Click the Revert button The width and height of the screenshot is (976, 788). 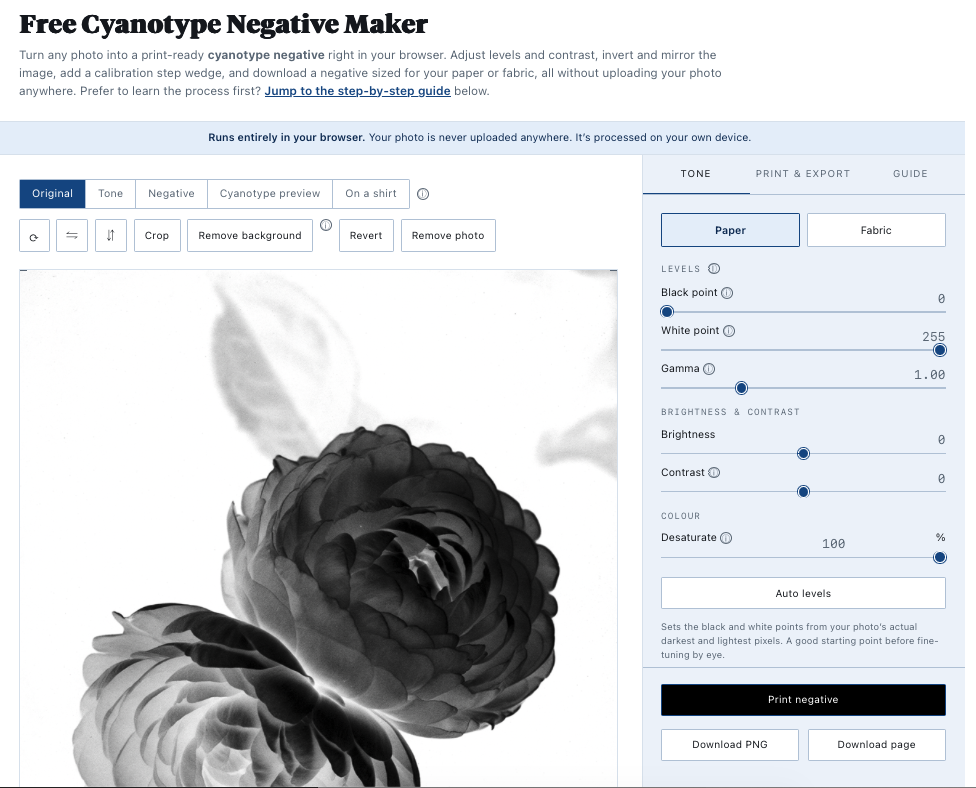[366, 235]
